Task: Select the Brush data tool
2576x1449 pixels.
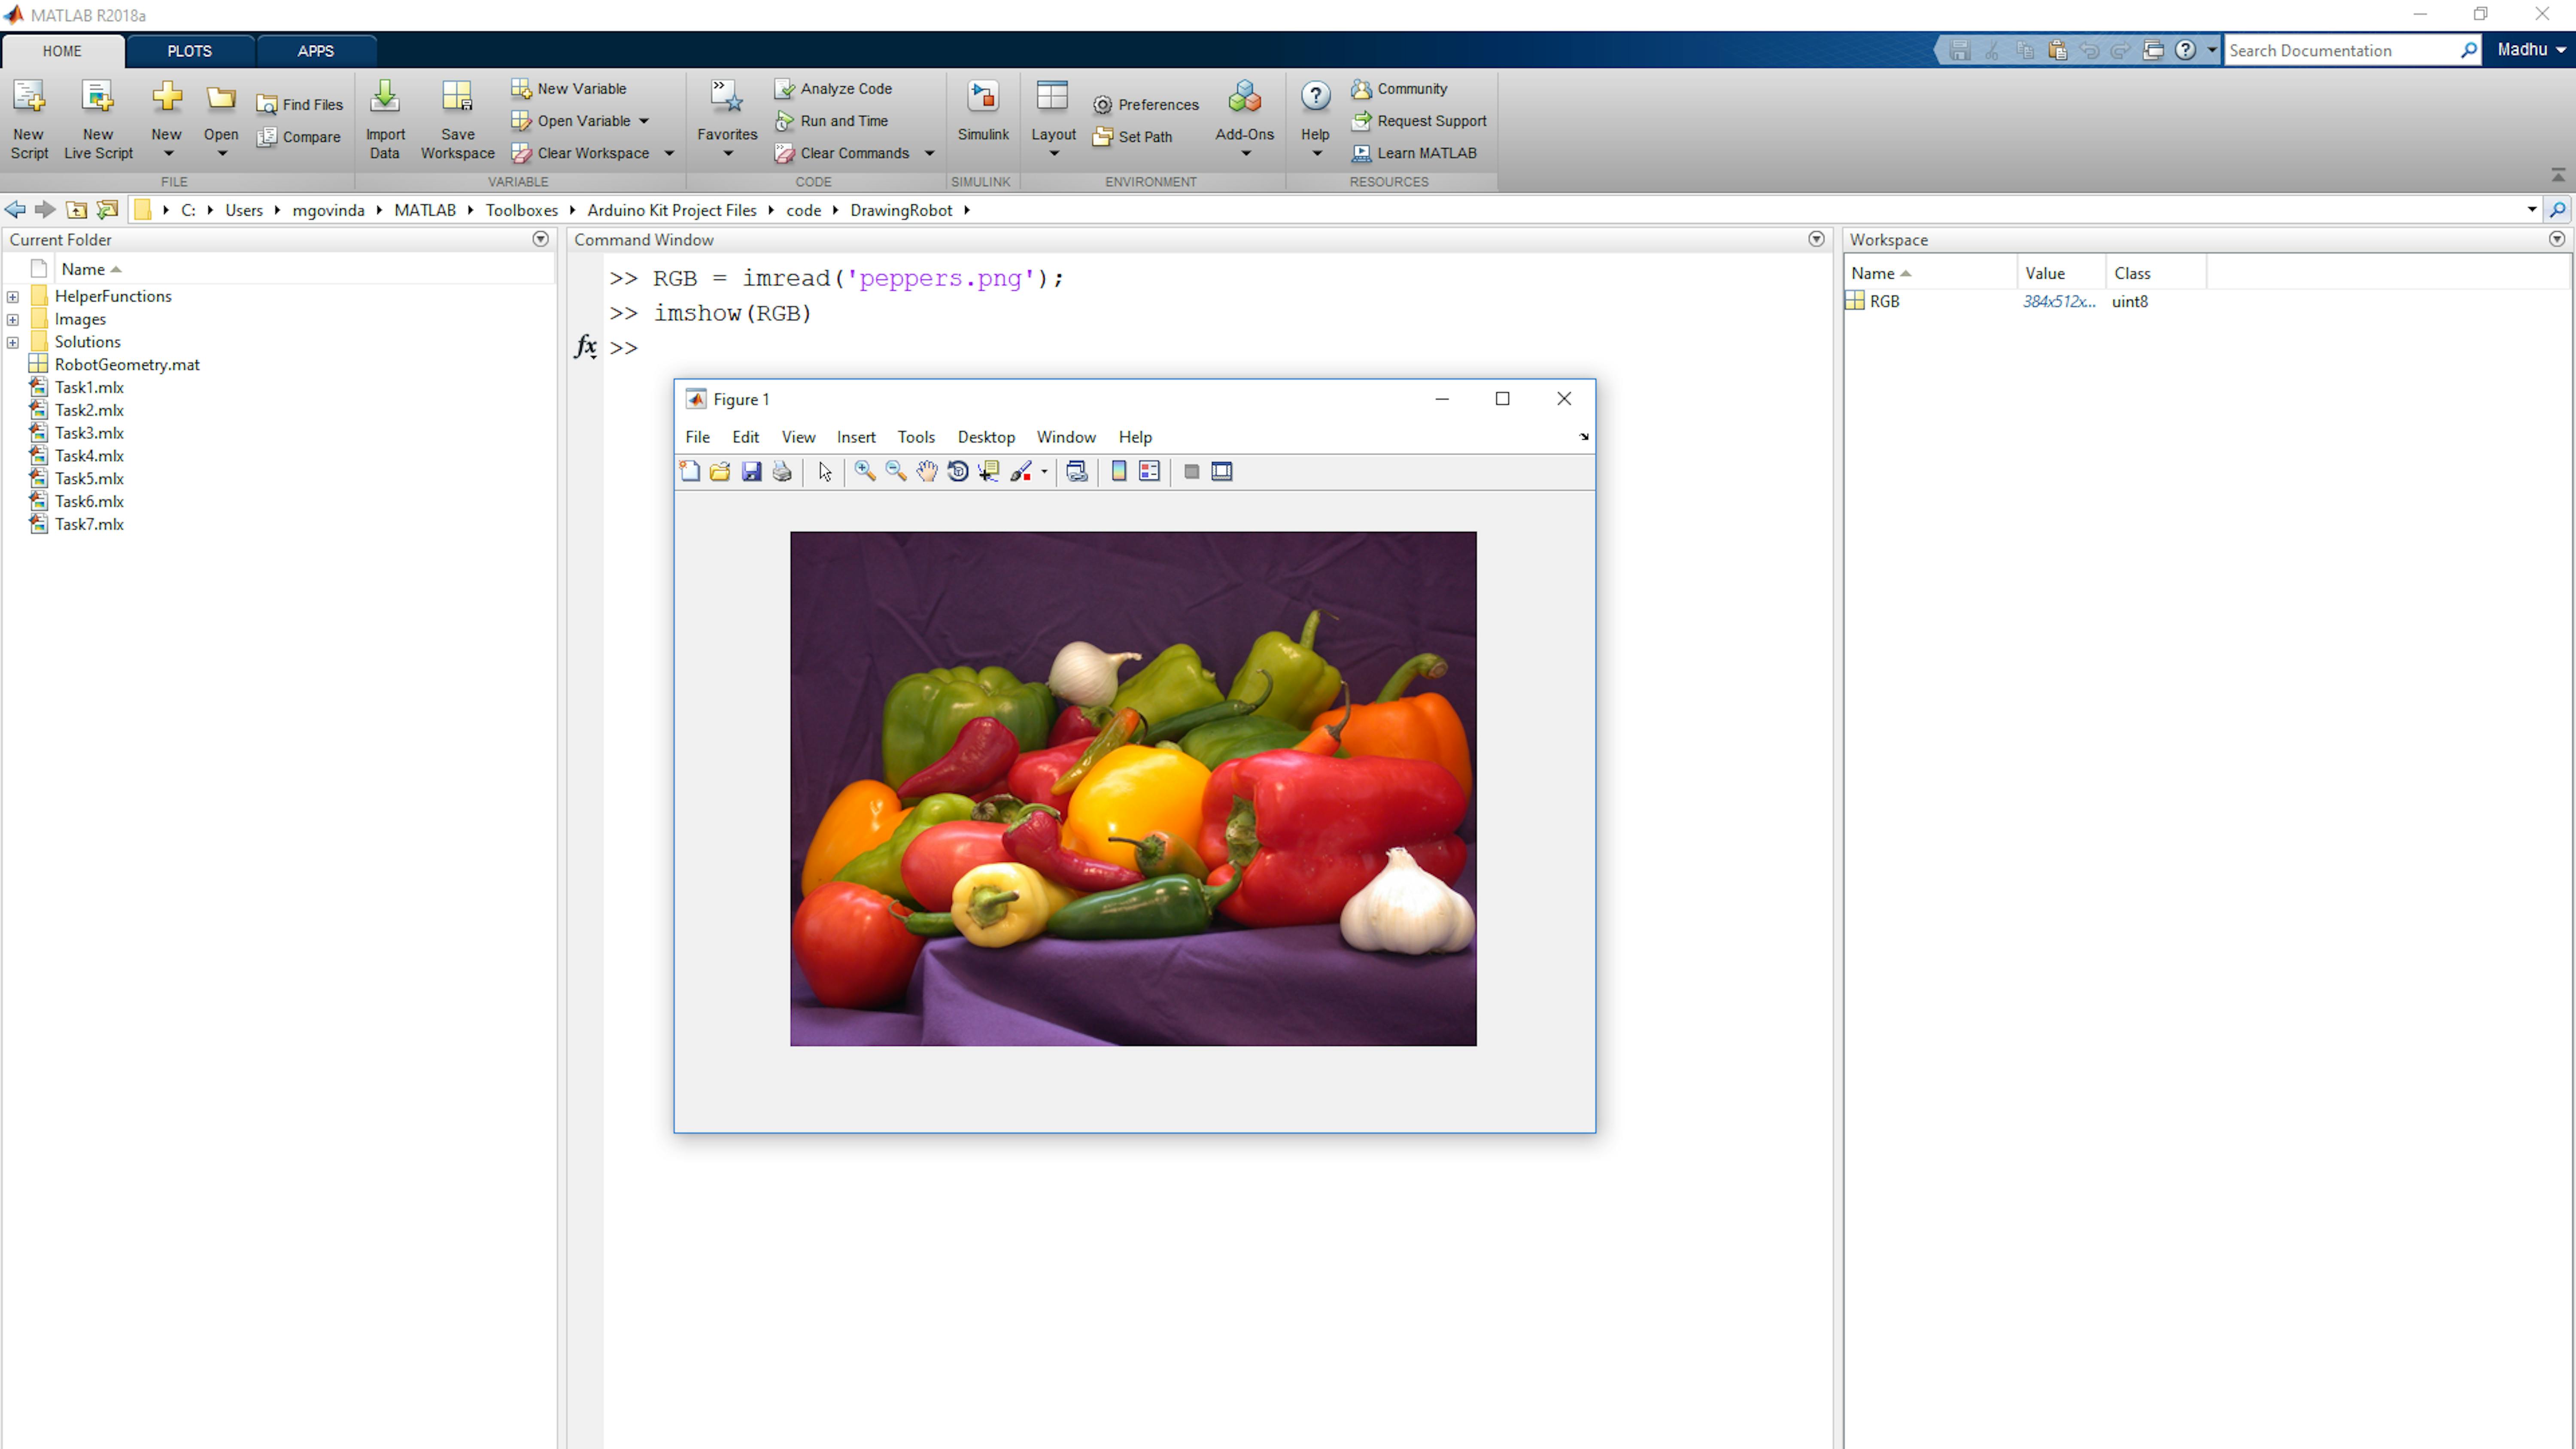Action: click(1021, 472)
